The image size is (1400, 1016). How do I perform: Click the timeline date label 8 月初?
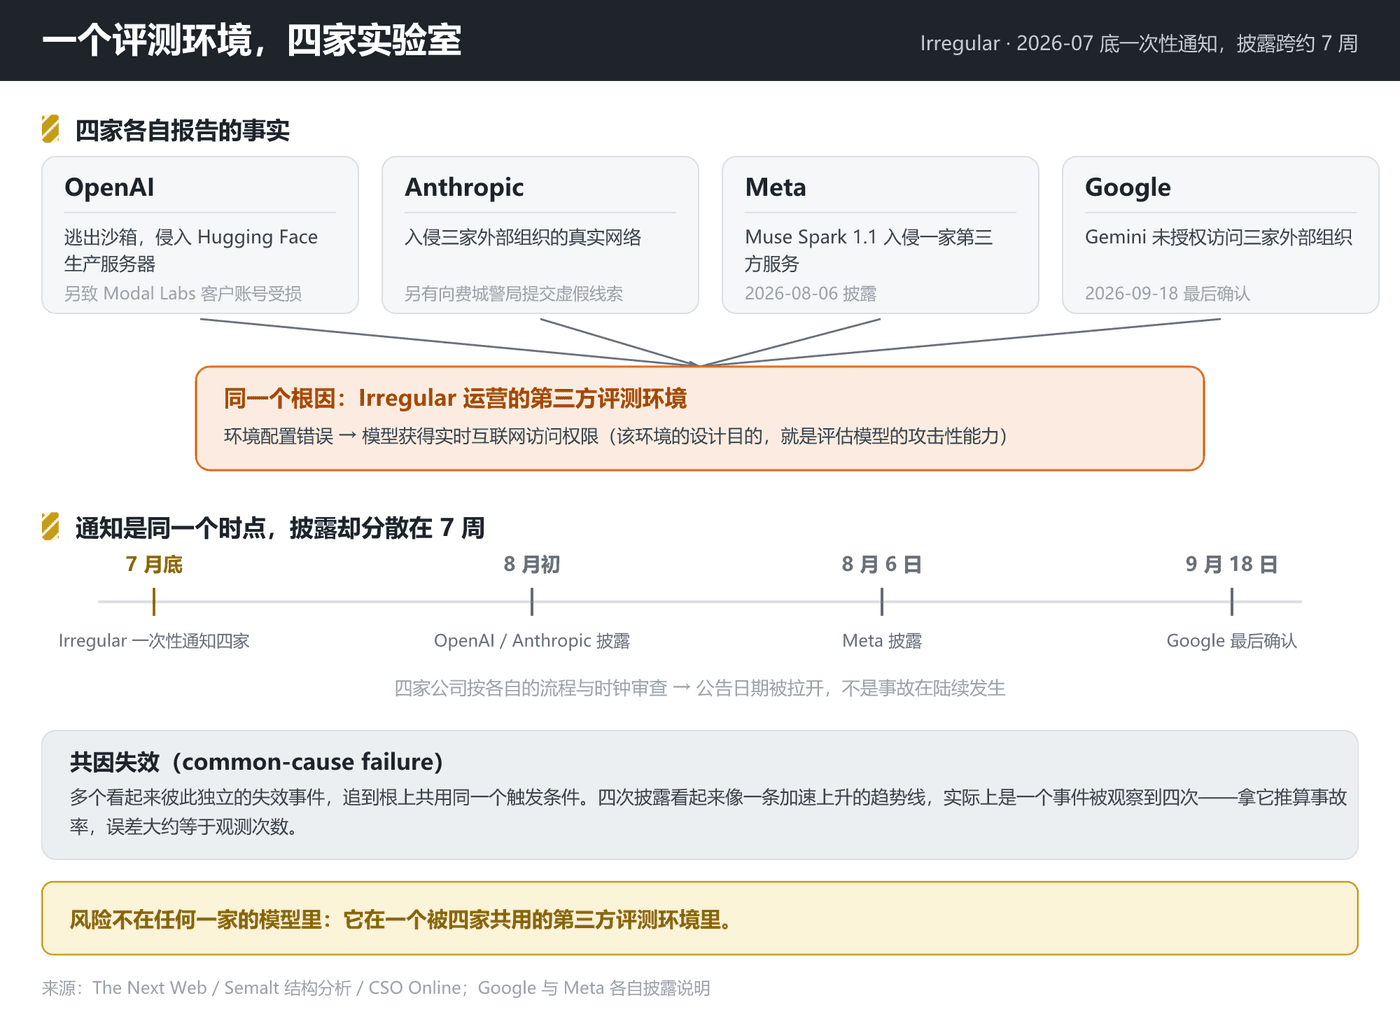tap(532, 564)
